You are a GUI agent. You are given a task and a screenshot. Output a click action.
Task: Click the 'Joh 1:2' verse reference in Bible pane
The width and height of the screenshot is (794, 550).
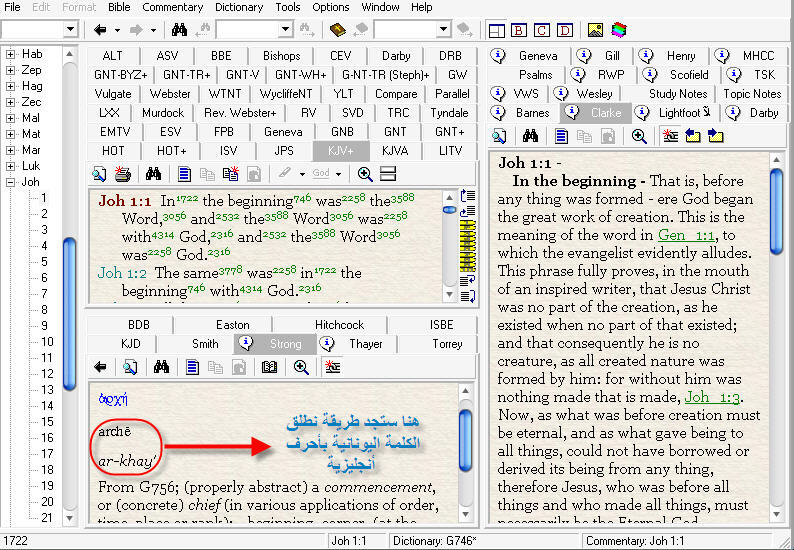(122, 273)
